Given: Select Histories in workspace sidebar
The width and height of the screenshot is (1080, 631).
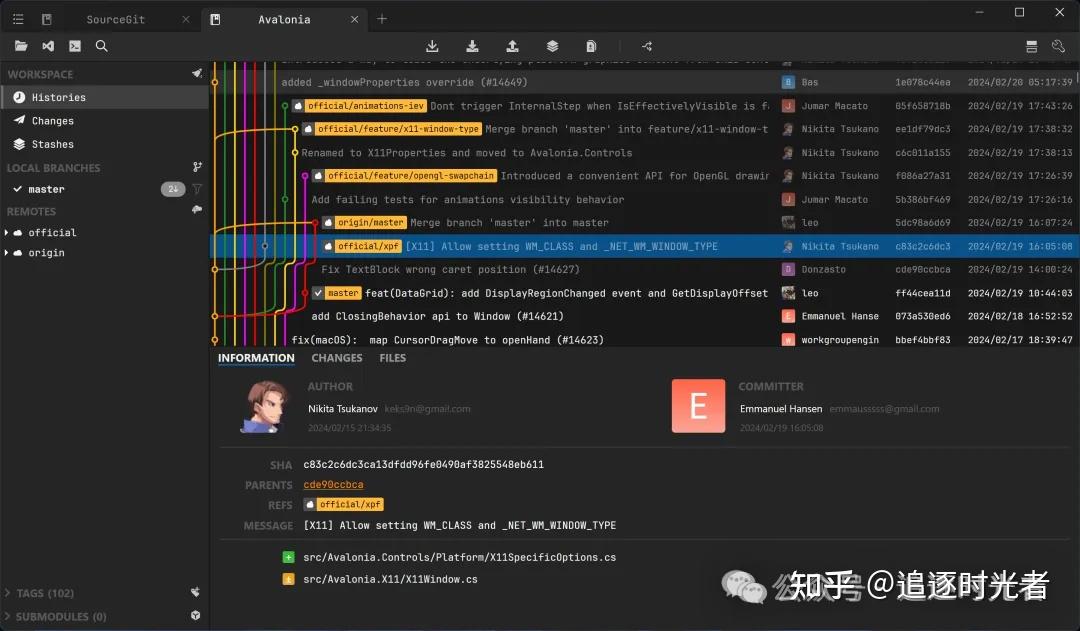Looking at the screenshot, I should point(105,97).
